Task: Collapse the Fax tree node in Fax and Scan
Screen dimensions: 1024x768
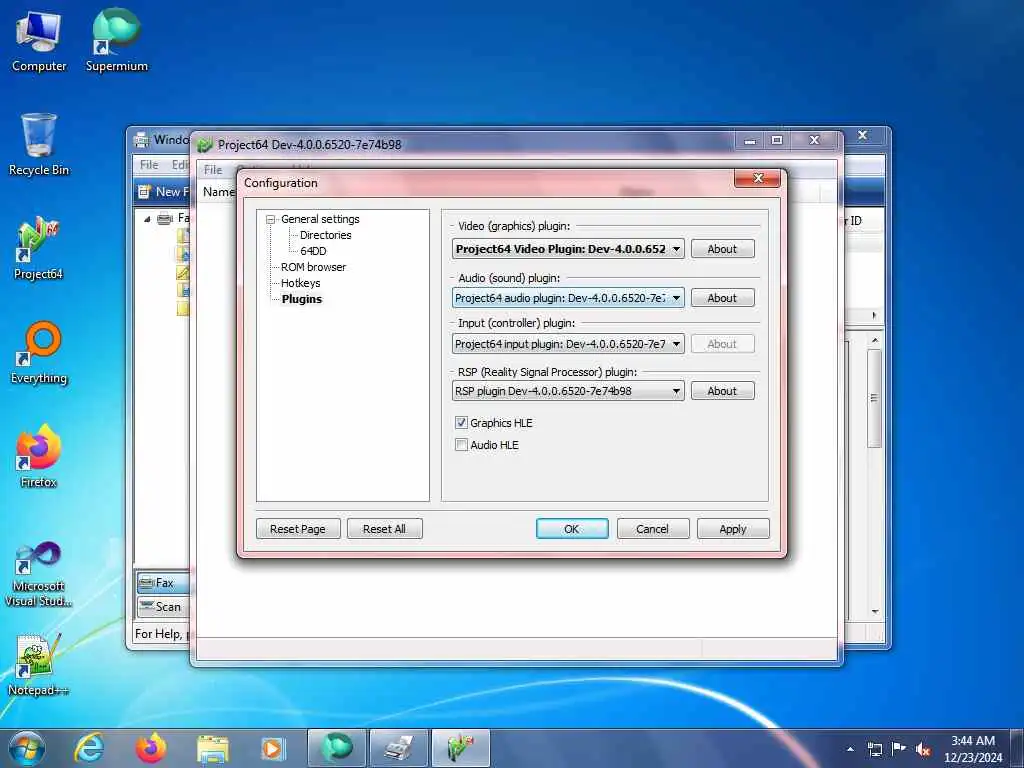Action: click(147, 219)
